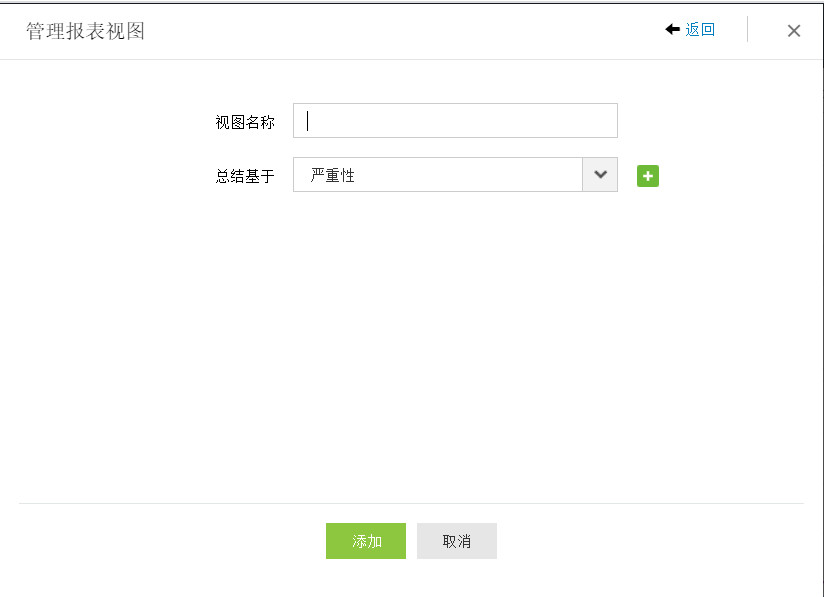Add another summary field using plus icon
The height and width of the screenshot is (597, 824).
tap(648, 176)
